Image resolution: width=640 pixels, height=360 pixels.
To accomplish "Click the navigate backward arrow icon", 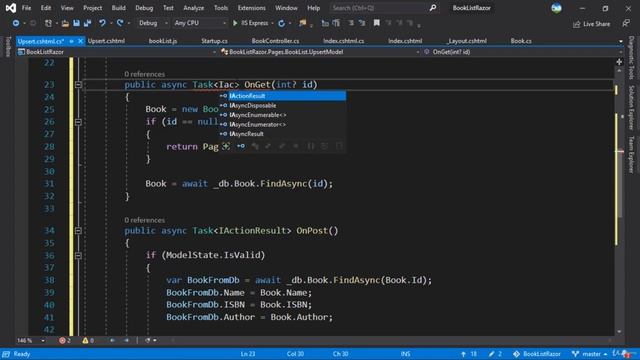I will (x=16, y=23).
